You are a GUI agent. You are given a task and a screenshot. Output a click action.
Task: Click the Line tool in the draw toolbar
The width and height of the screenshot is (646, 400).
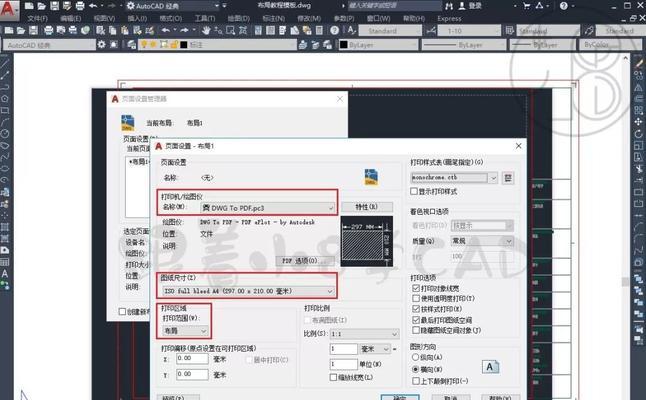[5, 64]
